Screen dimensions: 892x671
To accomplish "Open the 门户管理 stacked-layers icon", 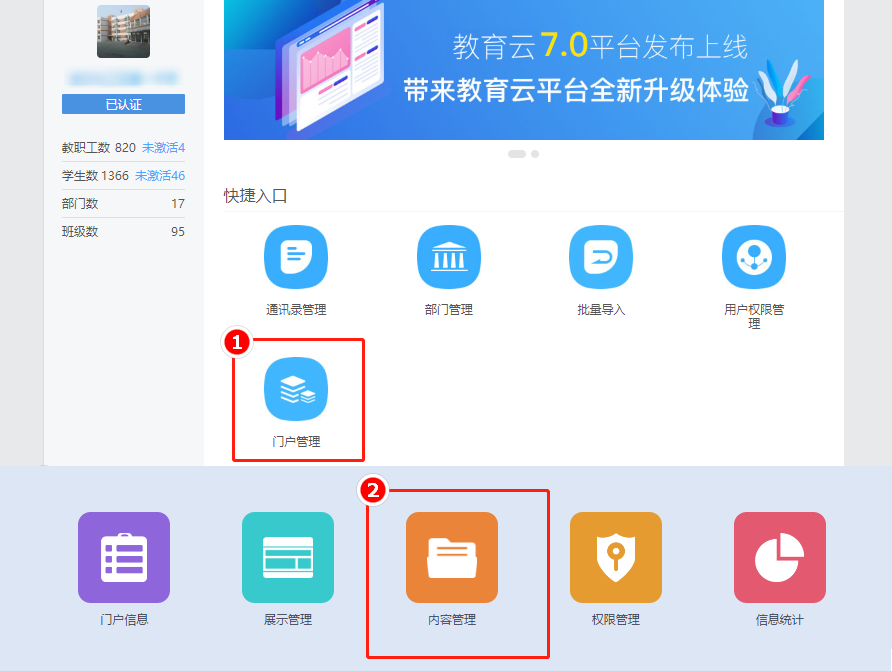I will pyautogui.click(x=296, y=389).
